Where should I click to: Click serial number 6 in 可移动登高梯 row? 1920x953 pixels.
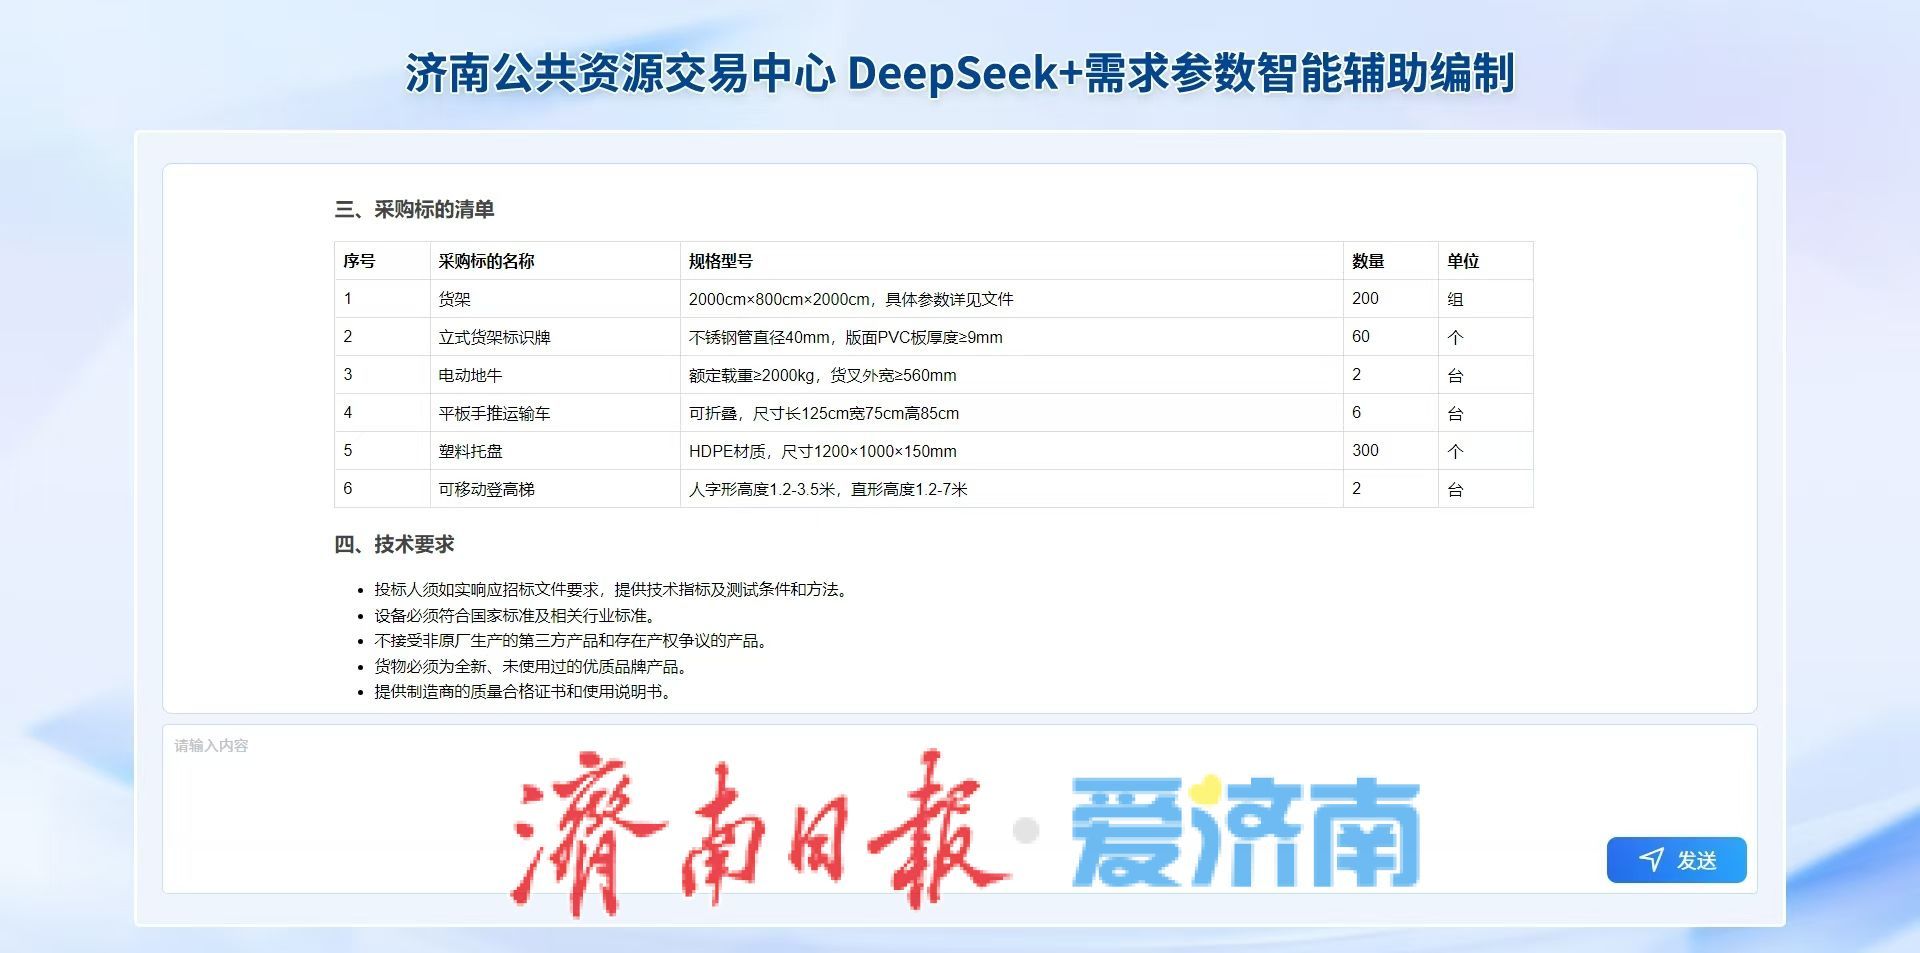pos(348,488)
